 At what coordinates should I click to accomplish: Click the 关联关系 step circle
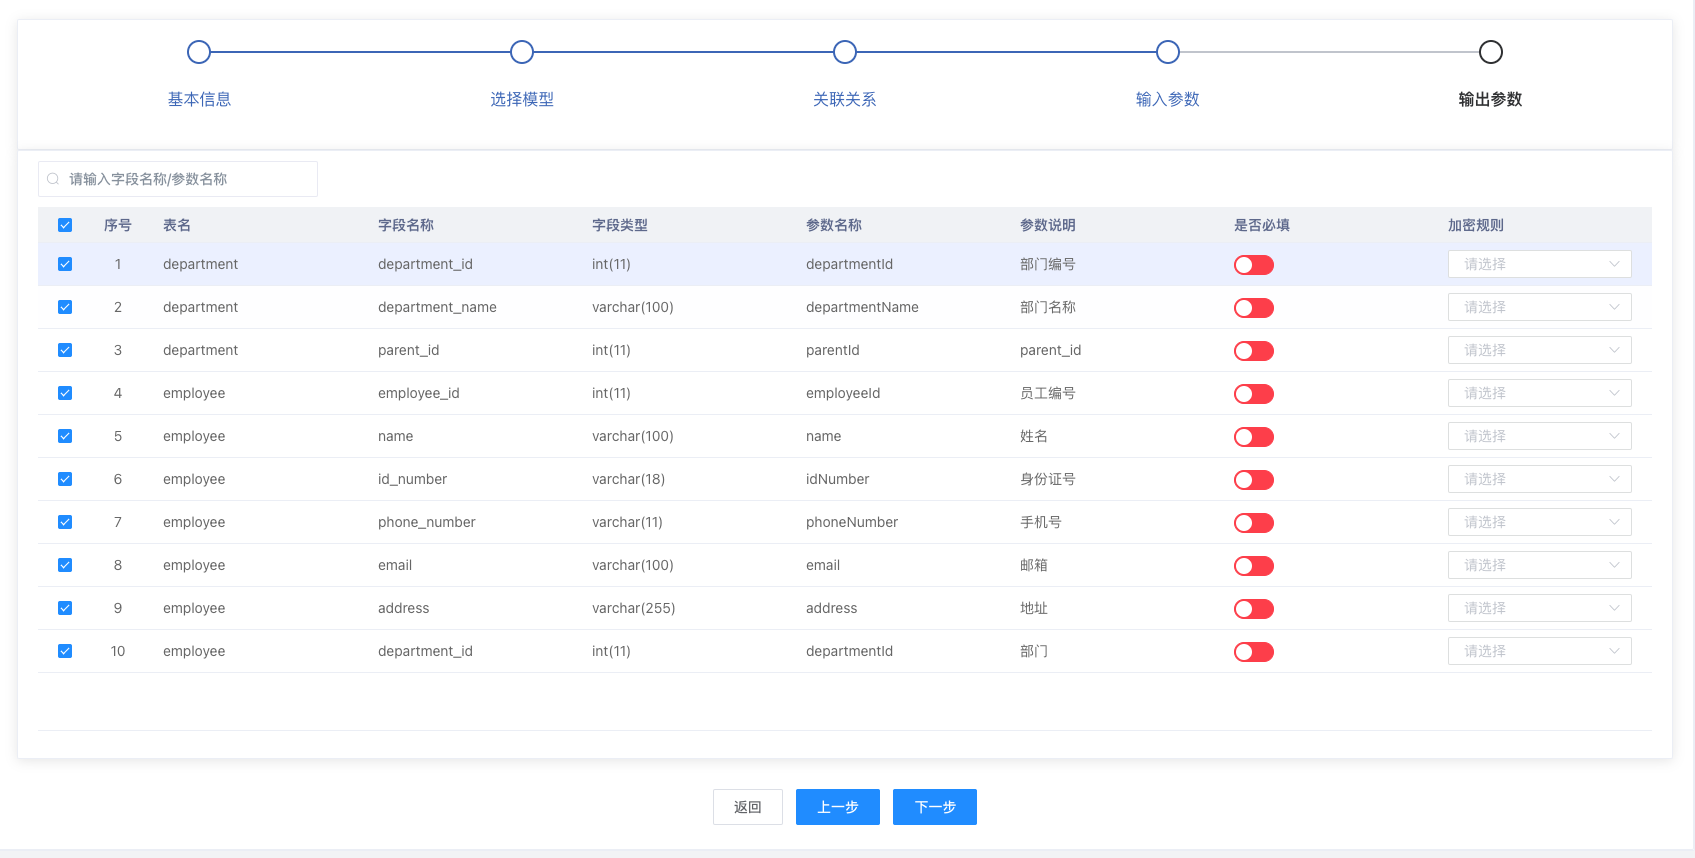click(845, 52)
